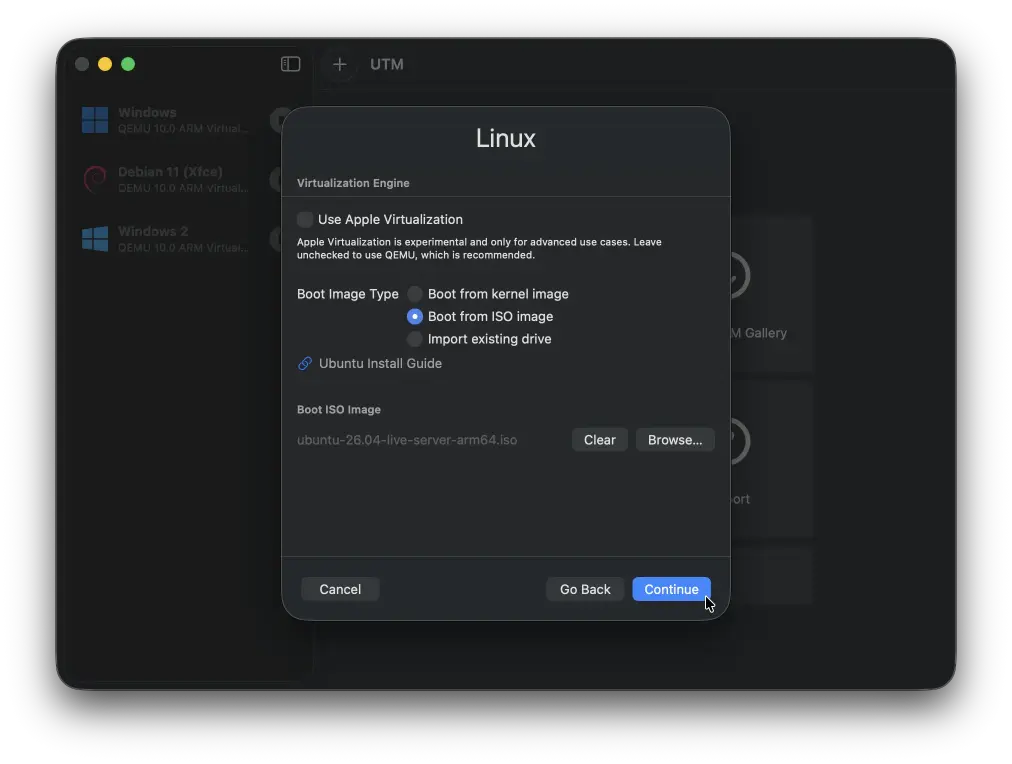Click the Virtualization Engine heading

coord(353,183)
